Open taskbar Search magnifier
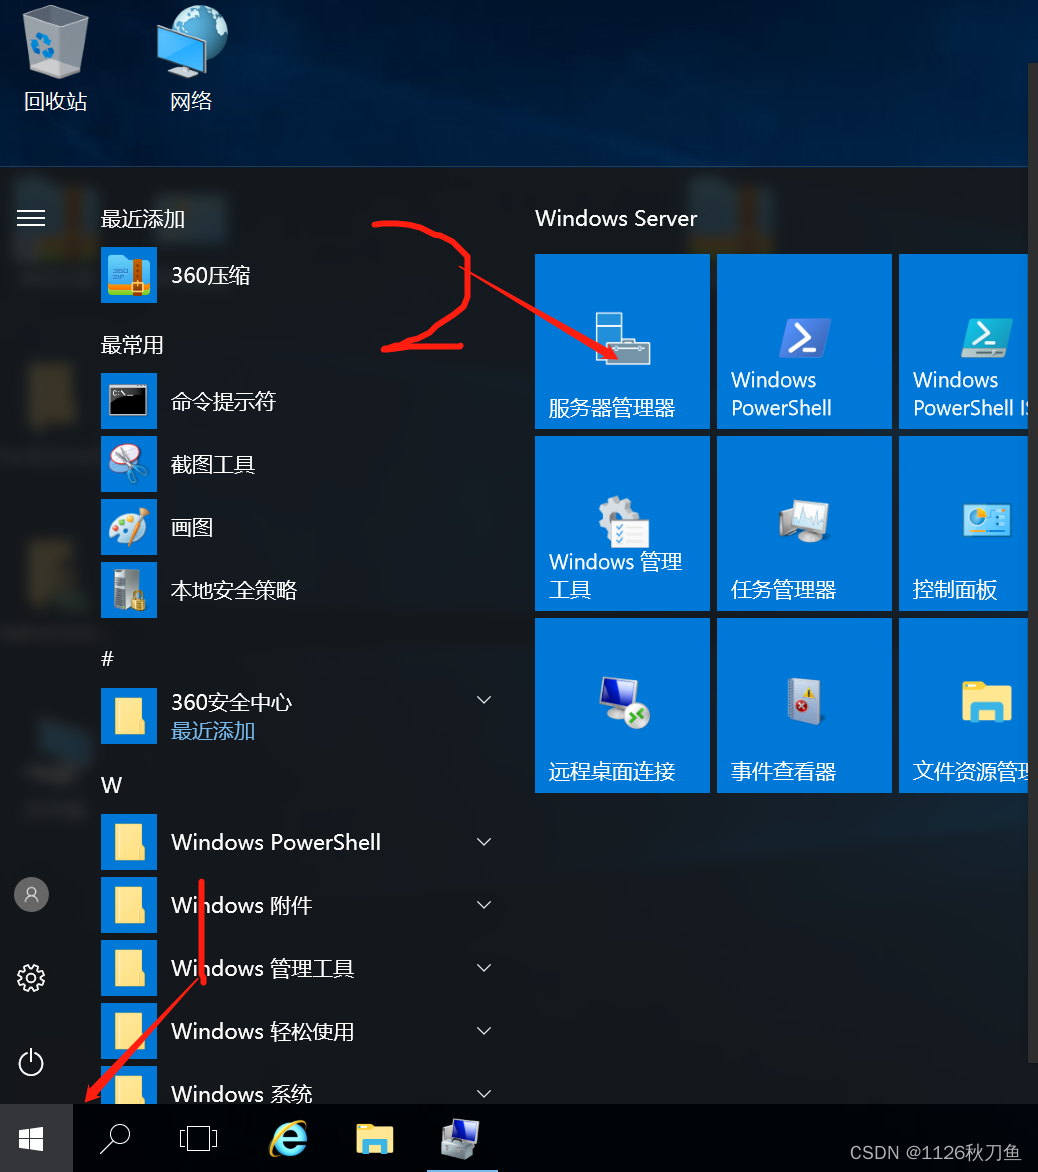This screenshot has height=1172, width=1038. click(x=115, y=1138)
